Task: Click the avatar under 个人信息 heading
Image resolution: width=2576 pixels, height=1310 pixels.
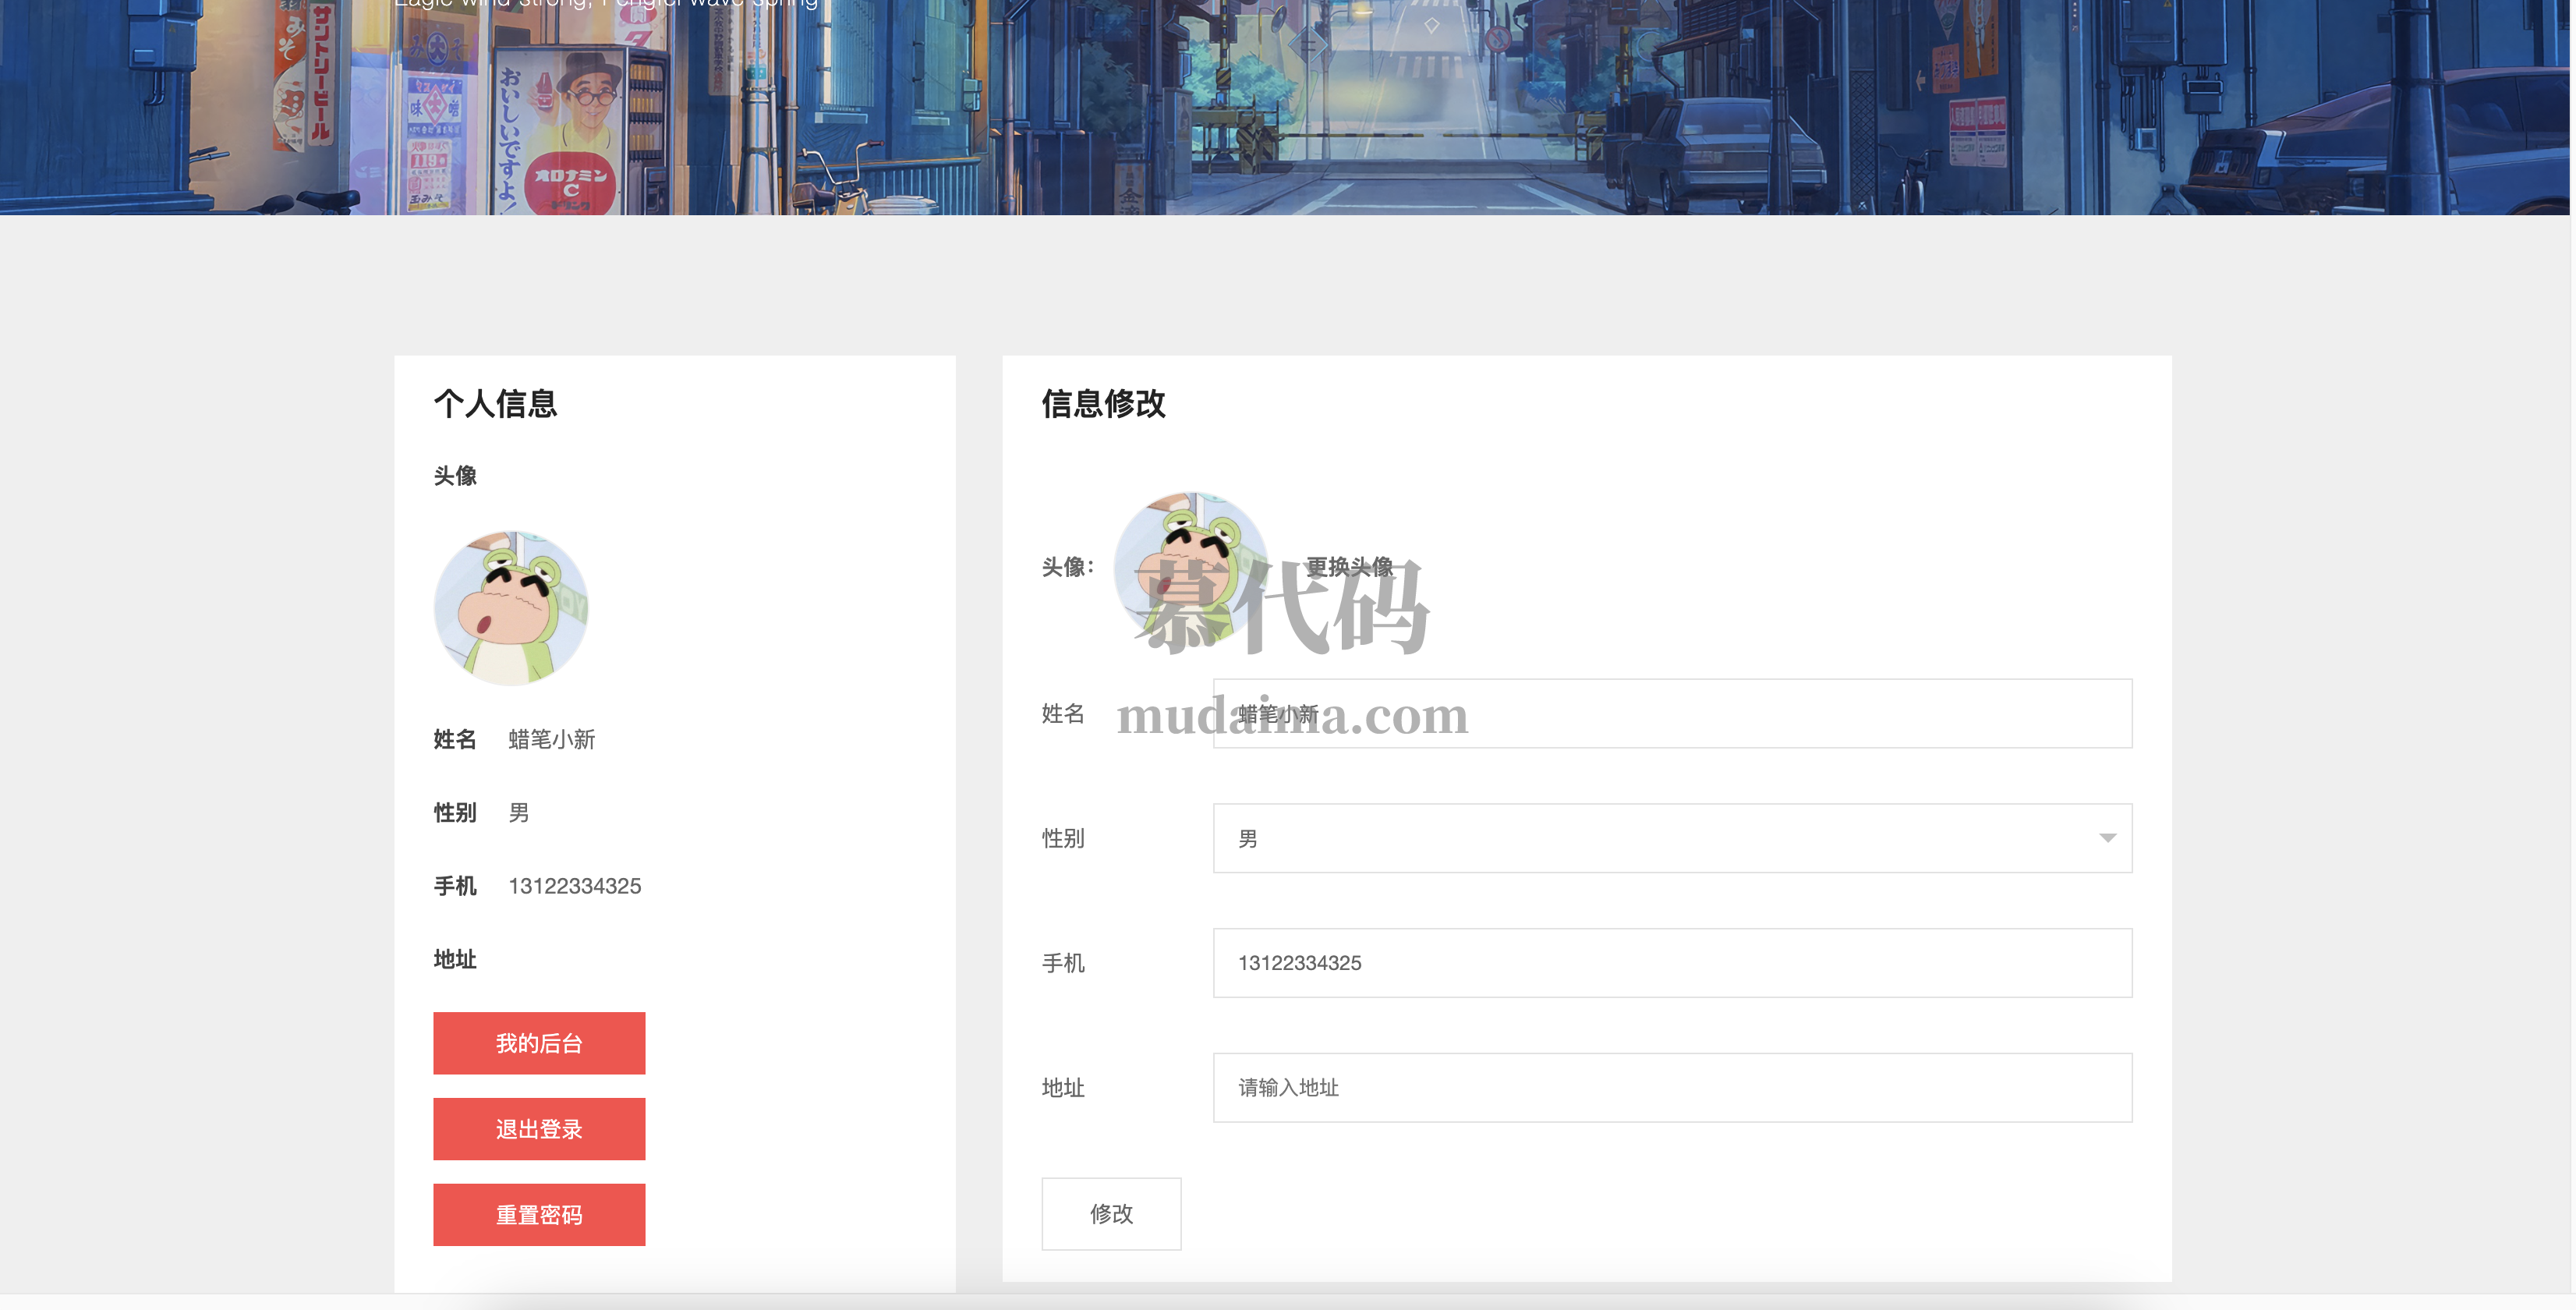Action: point(511,608)
